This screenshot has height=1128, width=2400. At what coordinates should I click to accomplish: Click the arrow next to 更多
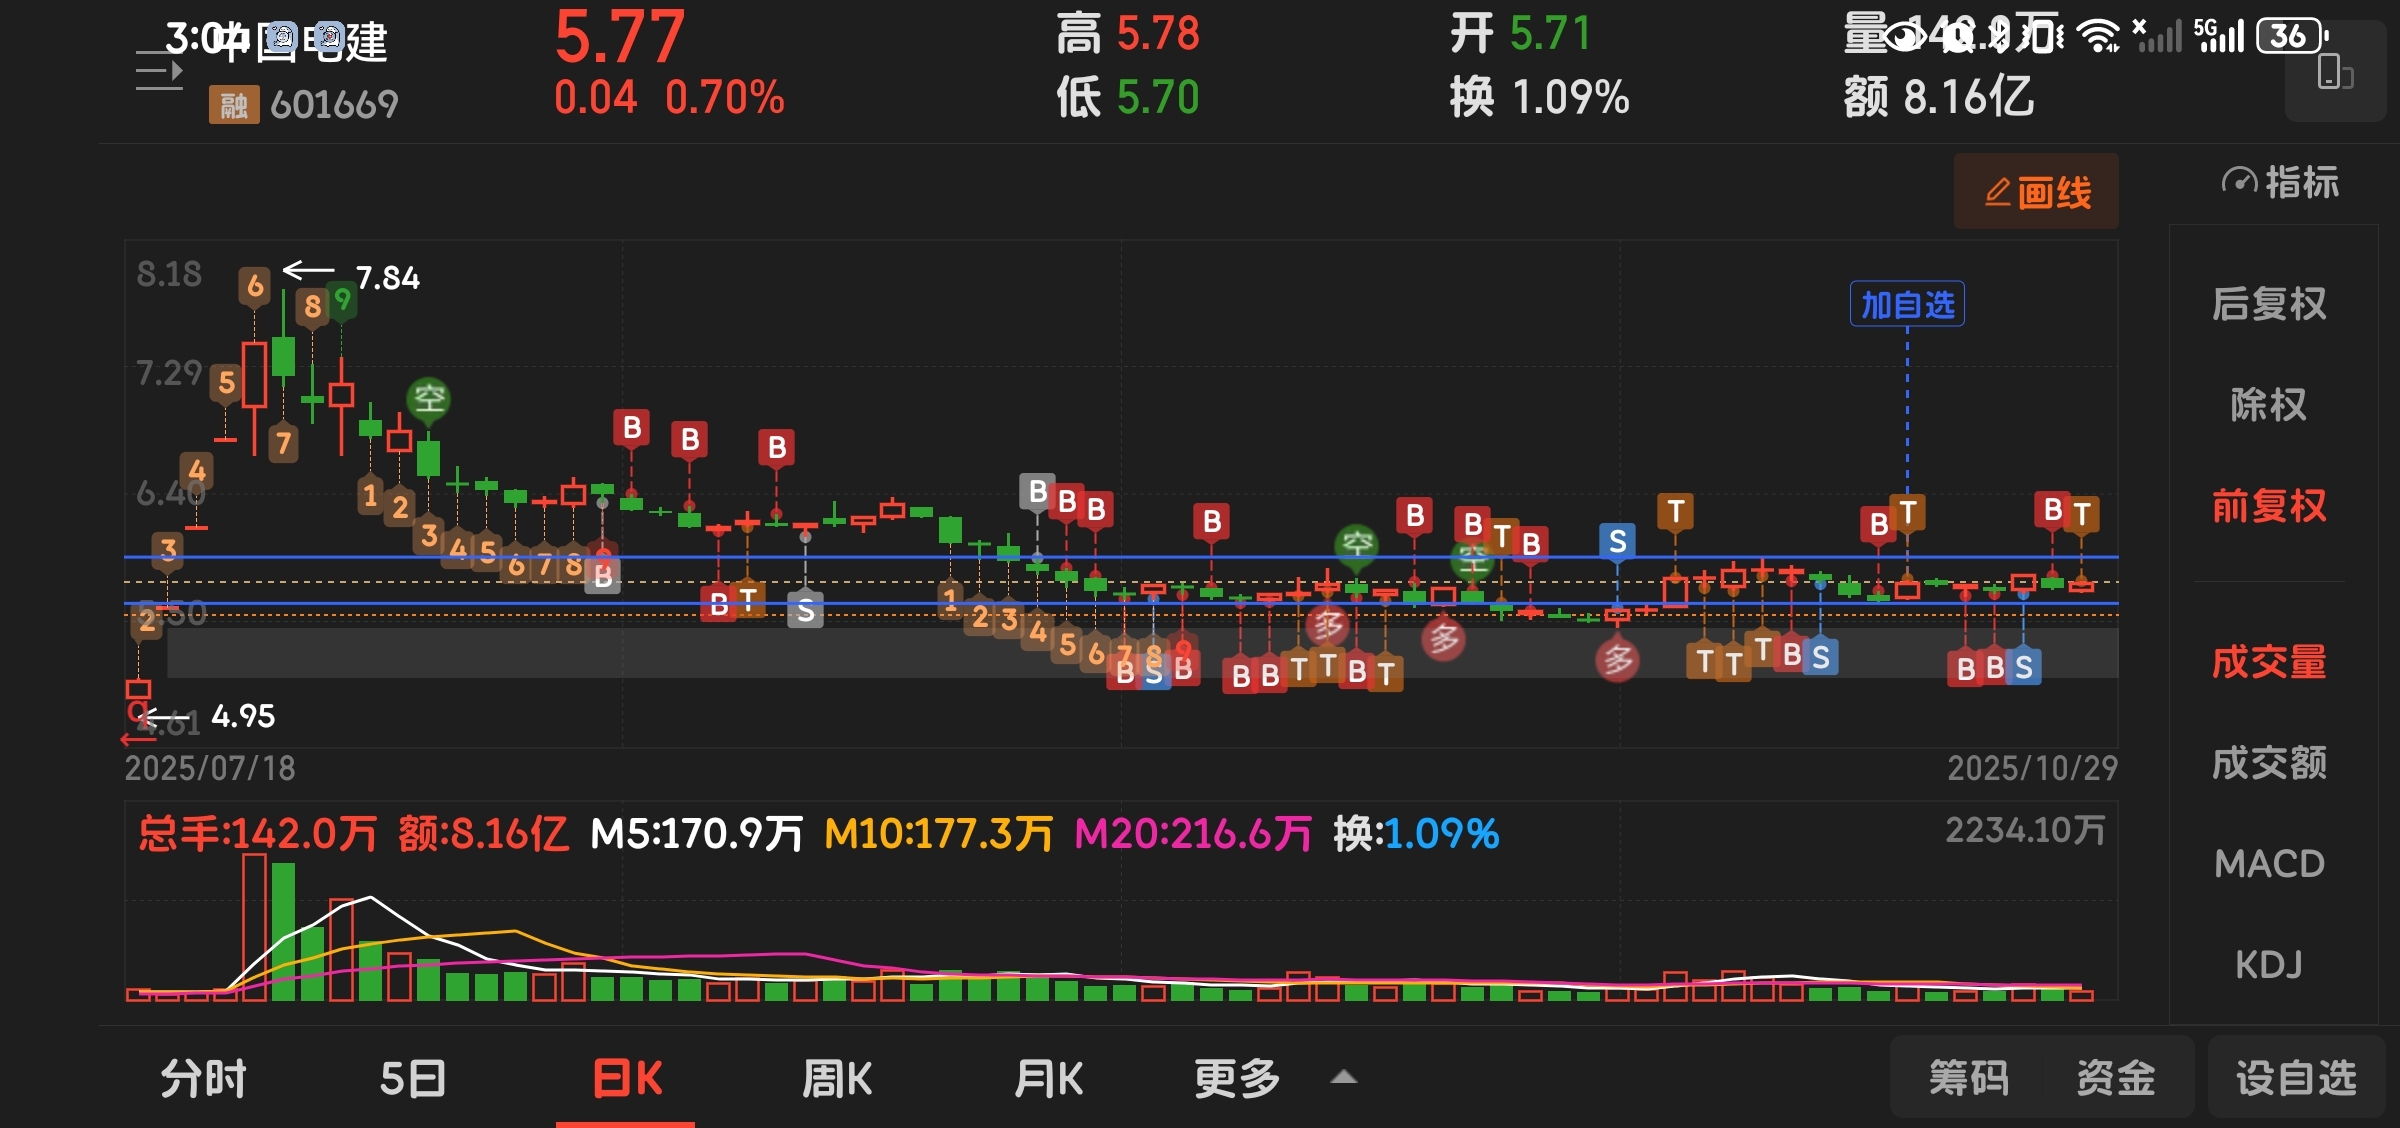pyautogui.click(x=1344, y=1077)
